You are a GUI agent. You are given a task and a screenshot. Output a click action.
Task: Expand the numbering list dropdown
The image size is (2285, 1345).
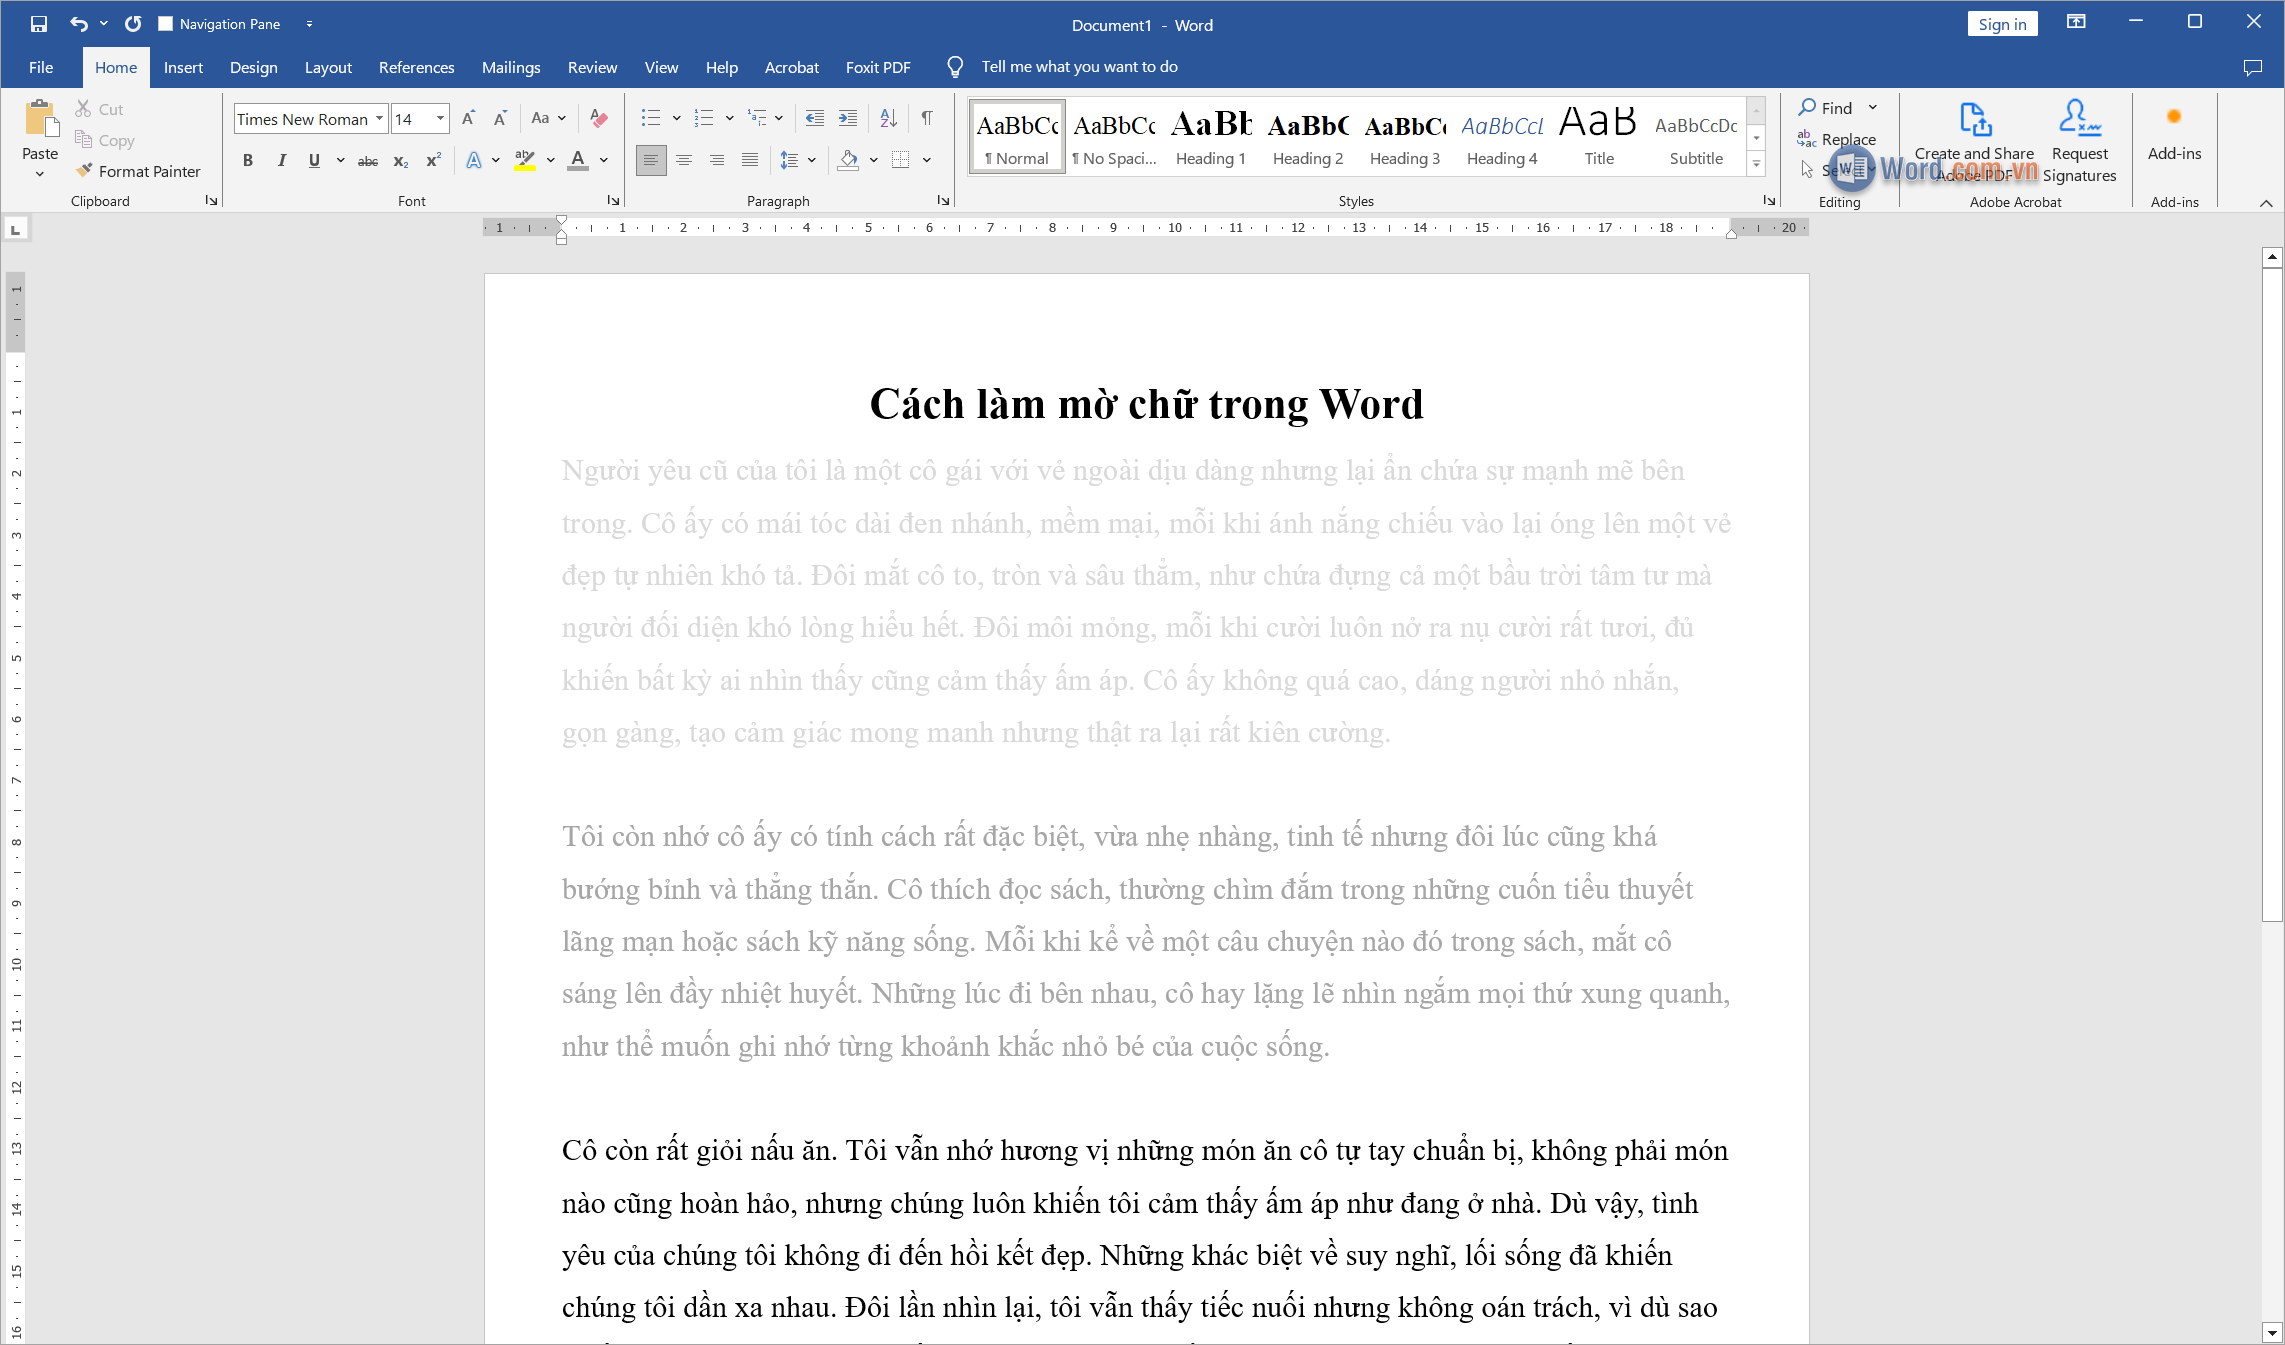click(730, 119)
